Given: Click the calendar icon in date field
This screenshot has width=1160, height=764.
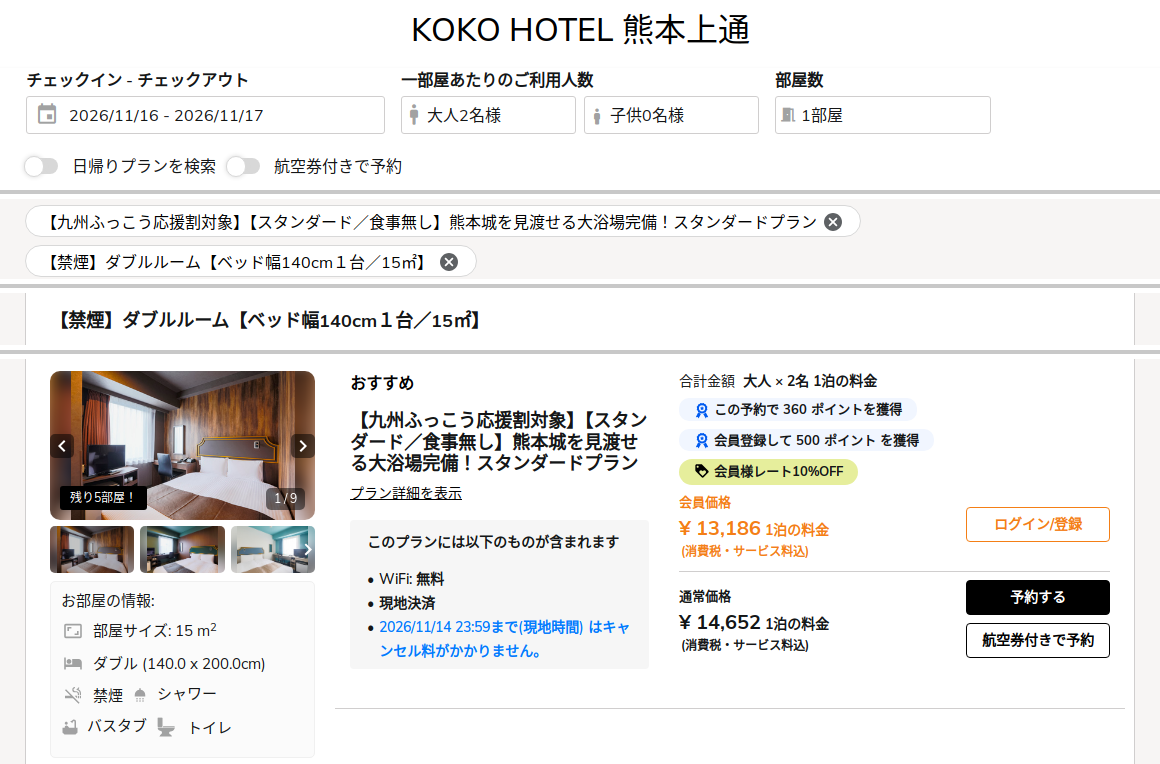Looking at the screenshot, I should [x=47, y=114].
